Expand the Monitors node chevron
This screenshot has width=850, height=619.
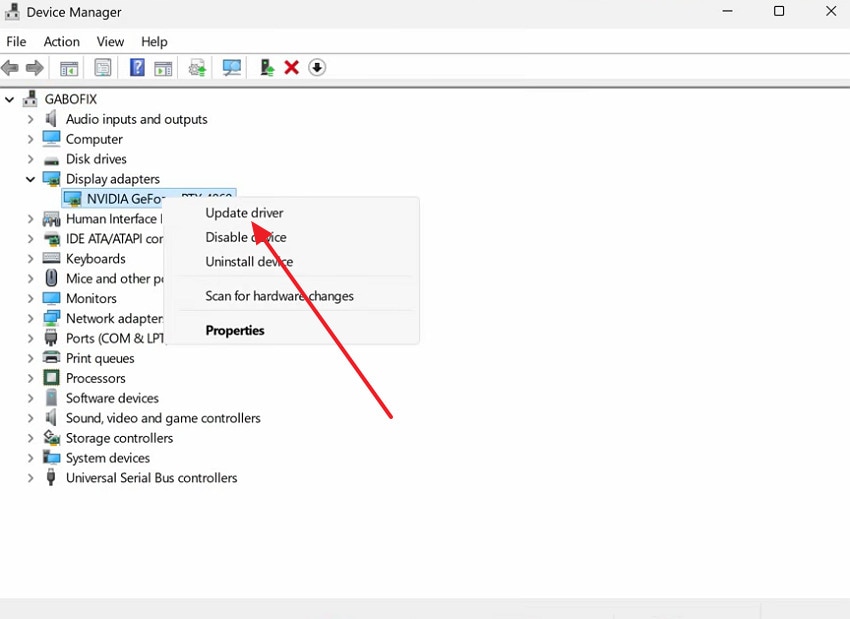point(30,299)
